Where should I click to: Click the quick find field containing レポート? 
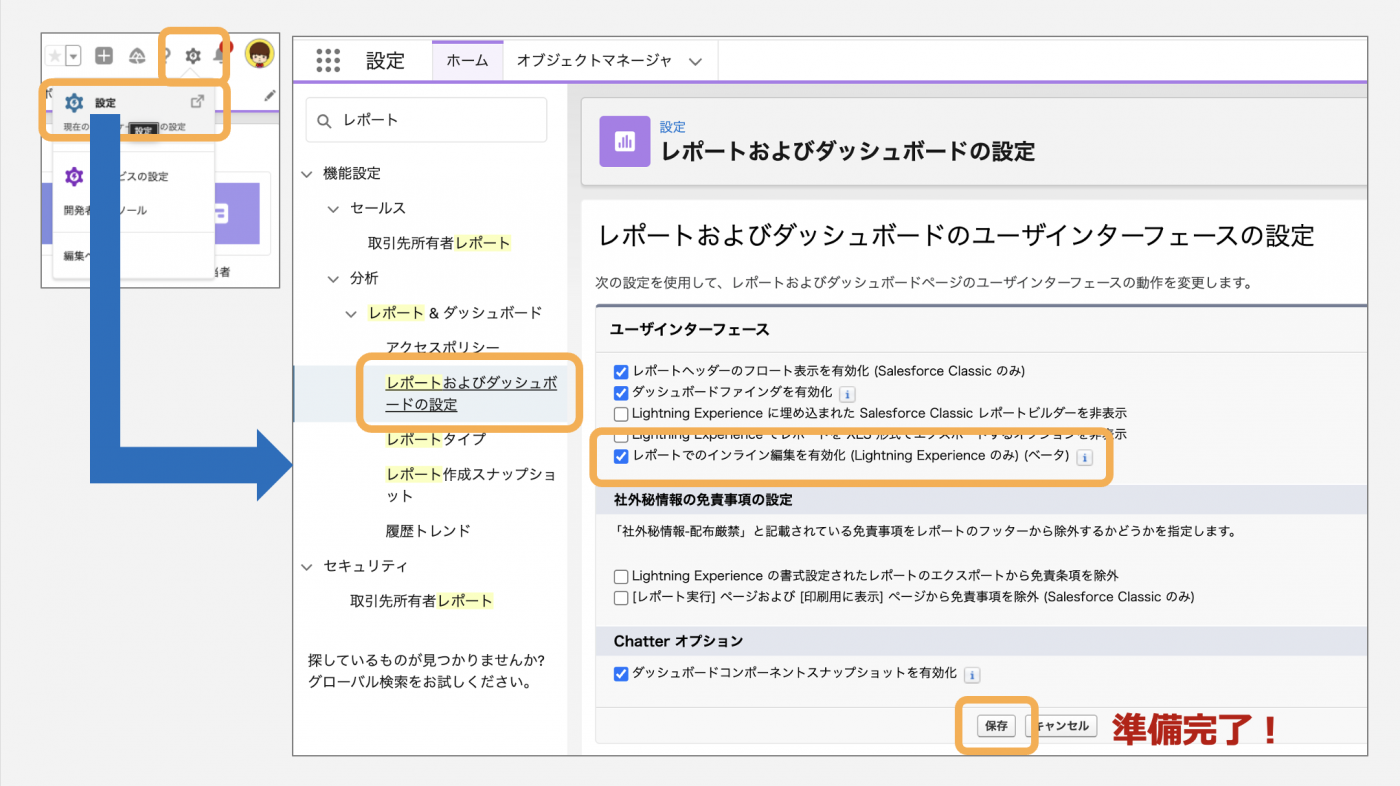pyautogui.click(x=427, y=120)
